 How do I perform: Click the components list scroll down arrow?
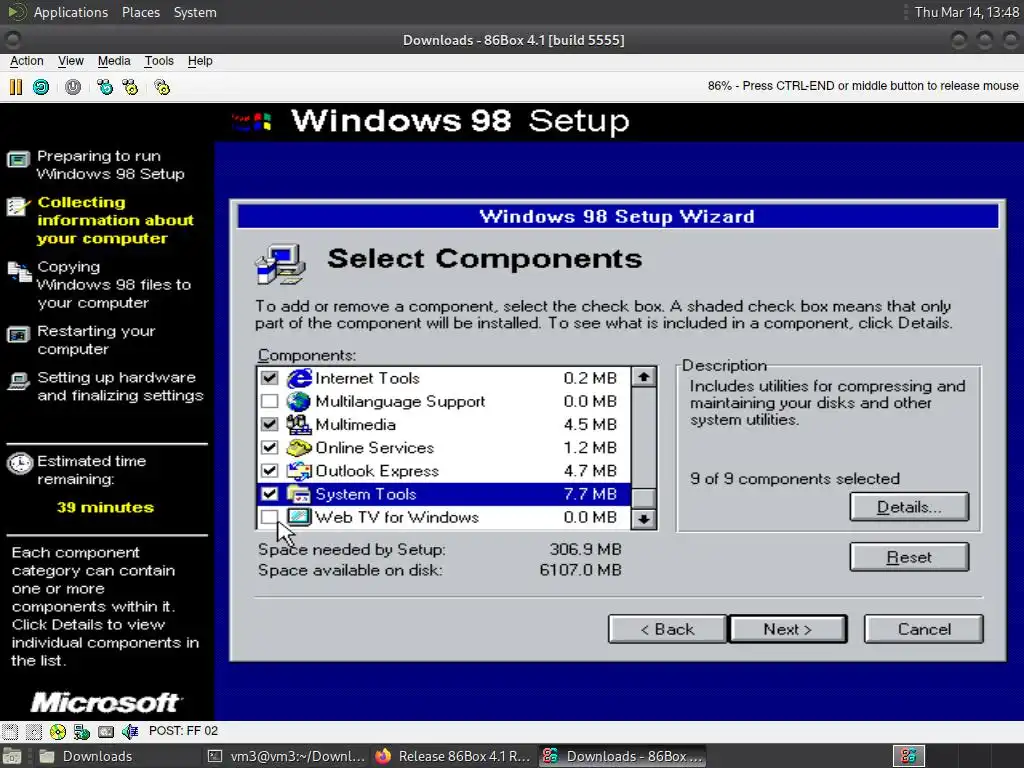(643, 519)
